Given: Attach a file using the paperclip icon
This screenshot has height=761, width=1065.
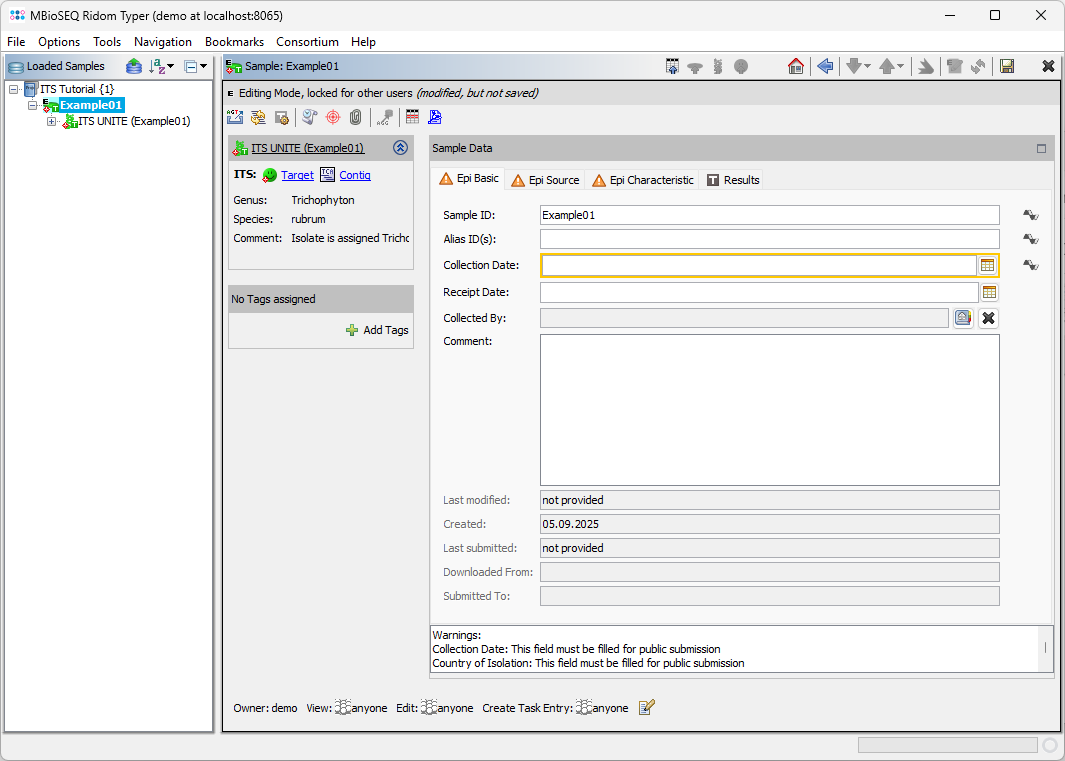Looking at the screenshot, I should [354, 117].
